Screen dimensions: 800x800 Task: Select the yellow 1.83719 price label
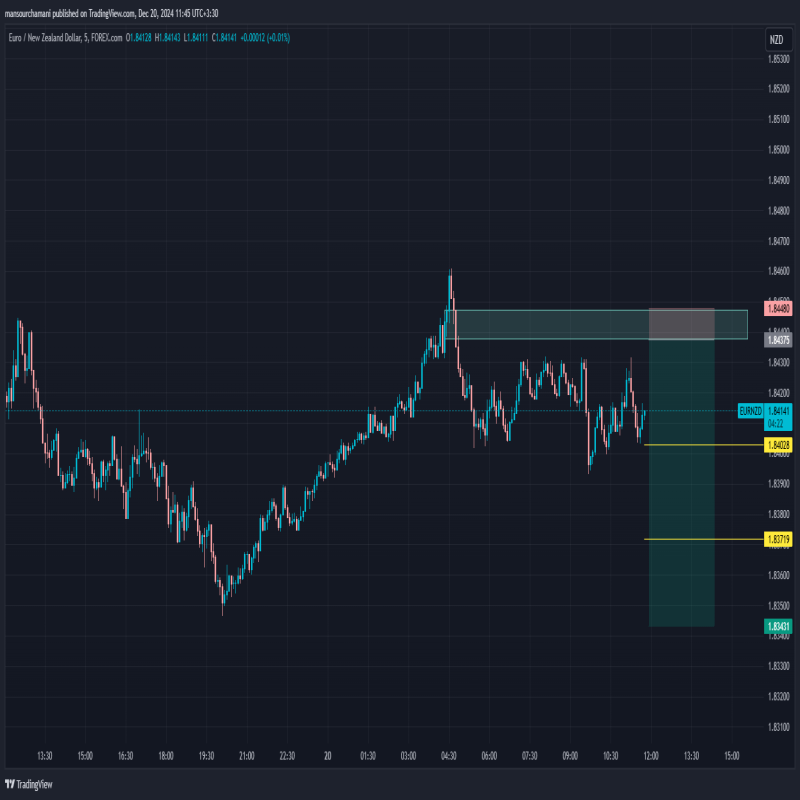coord(779,539)
